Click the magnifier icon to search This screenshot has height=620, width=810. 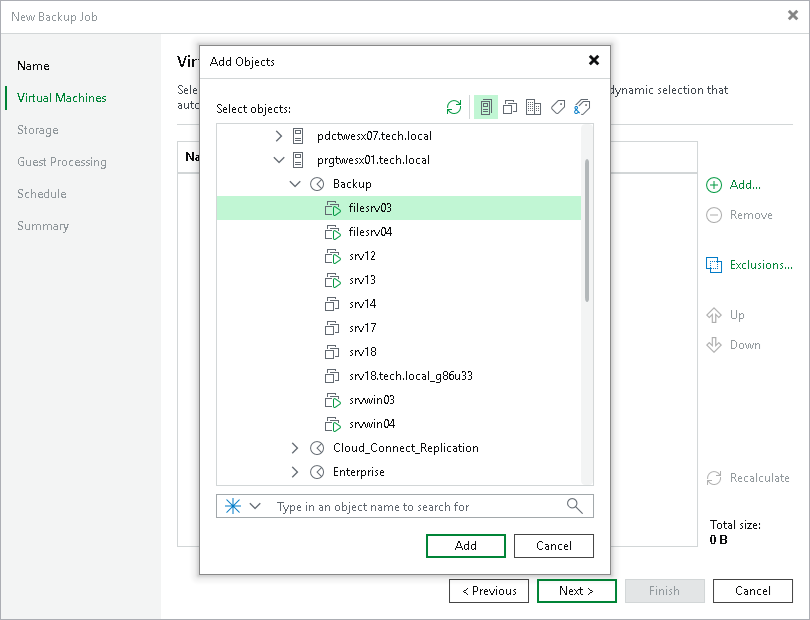pyautogui.click(x=574, y=505)
